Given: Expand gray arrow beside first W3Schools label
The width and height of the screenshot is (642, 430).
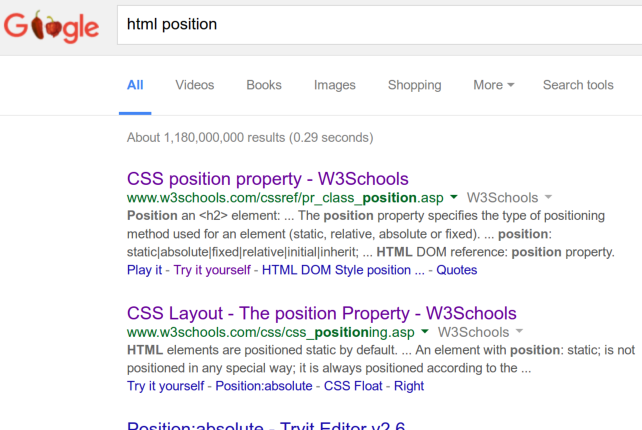Looking at the screenshot, I should 548,197.
